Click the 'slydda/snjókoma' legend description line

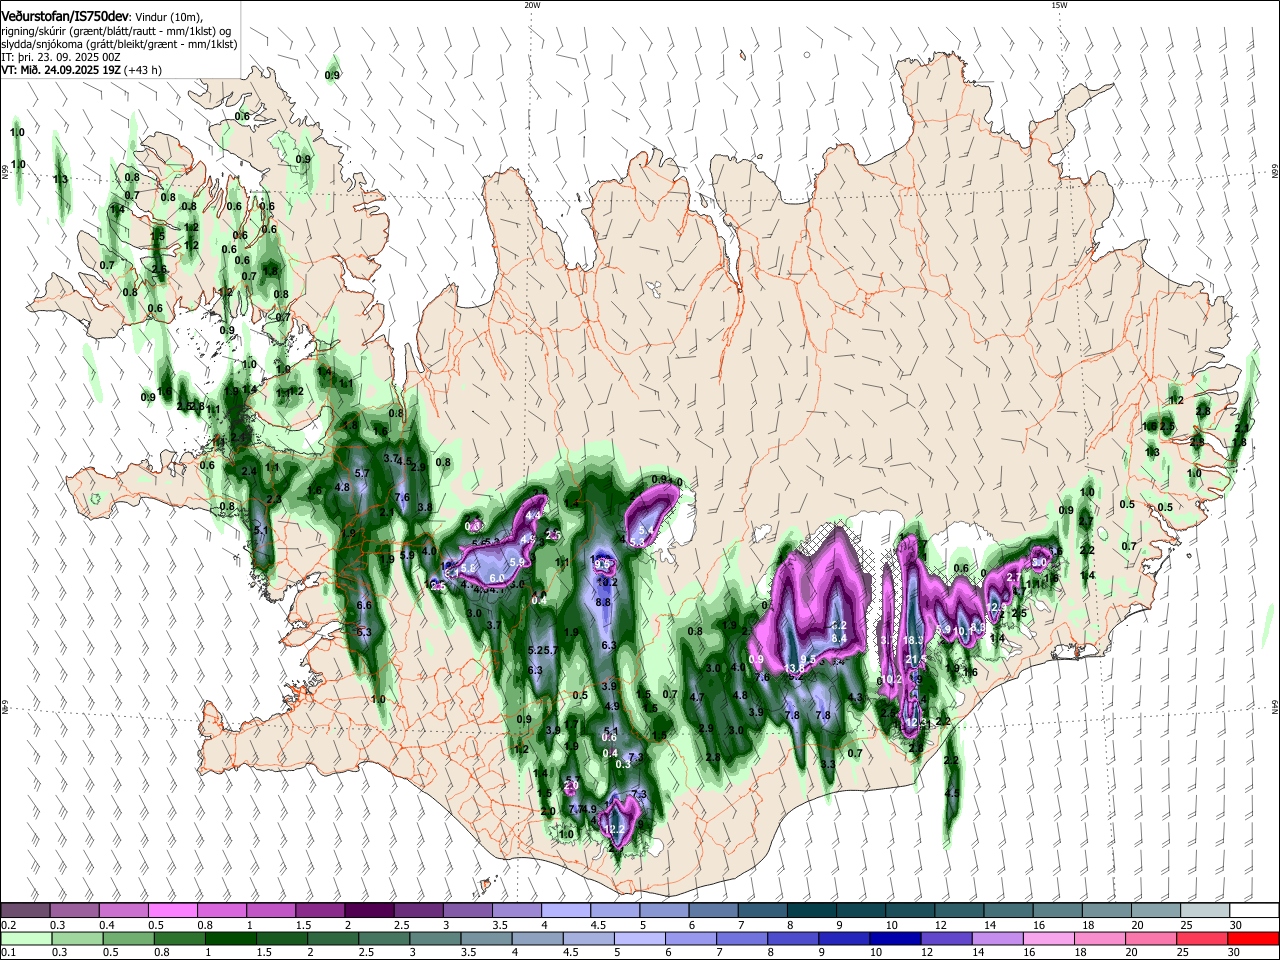(x=119, y=44)
